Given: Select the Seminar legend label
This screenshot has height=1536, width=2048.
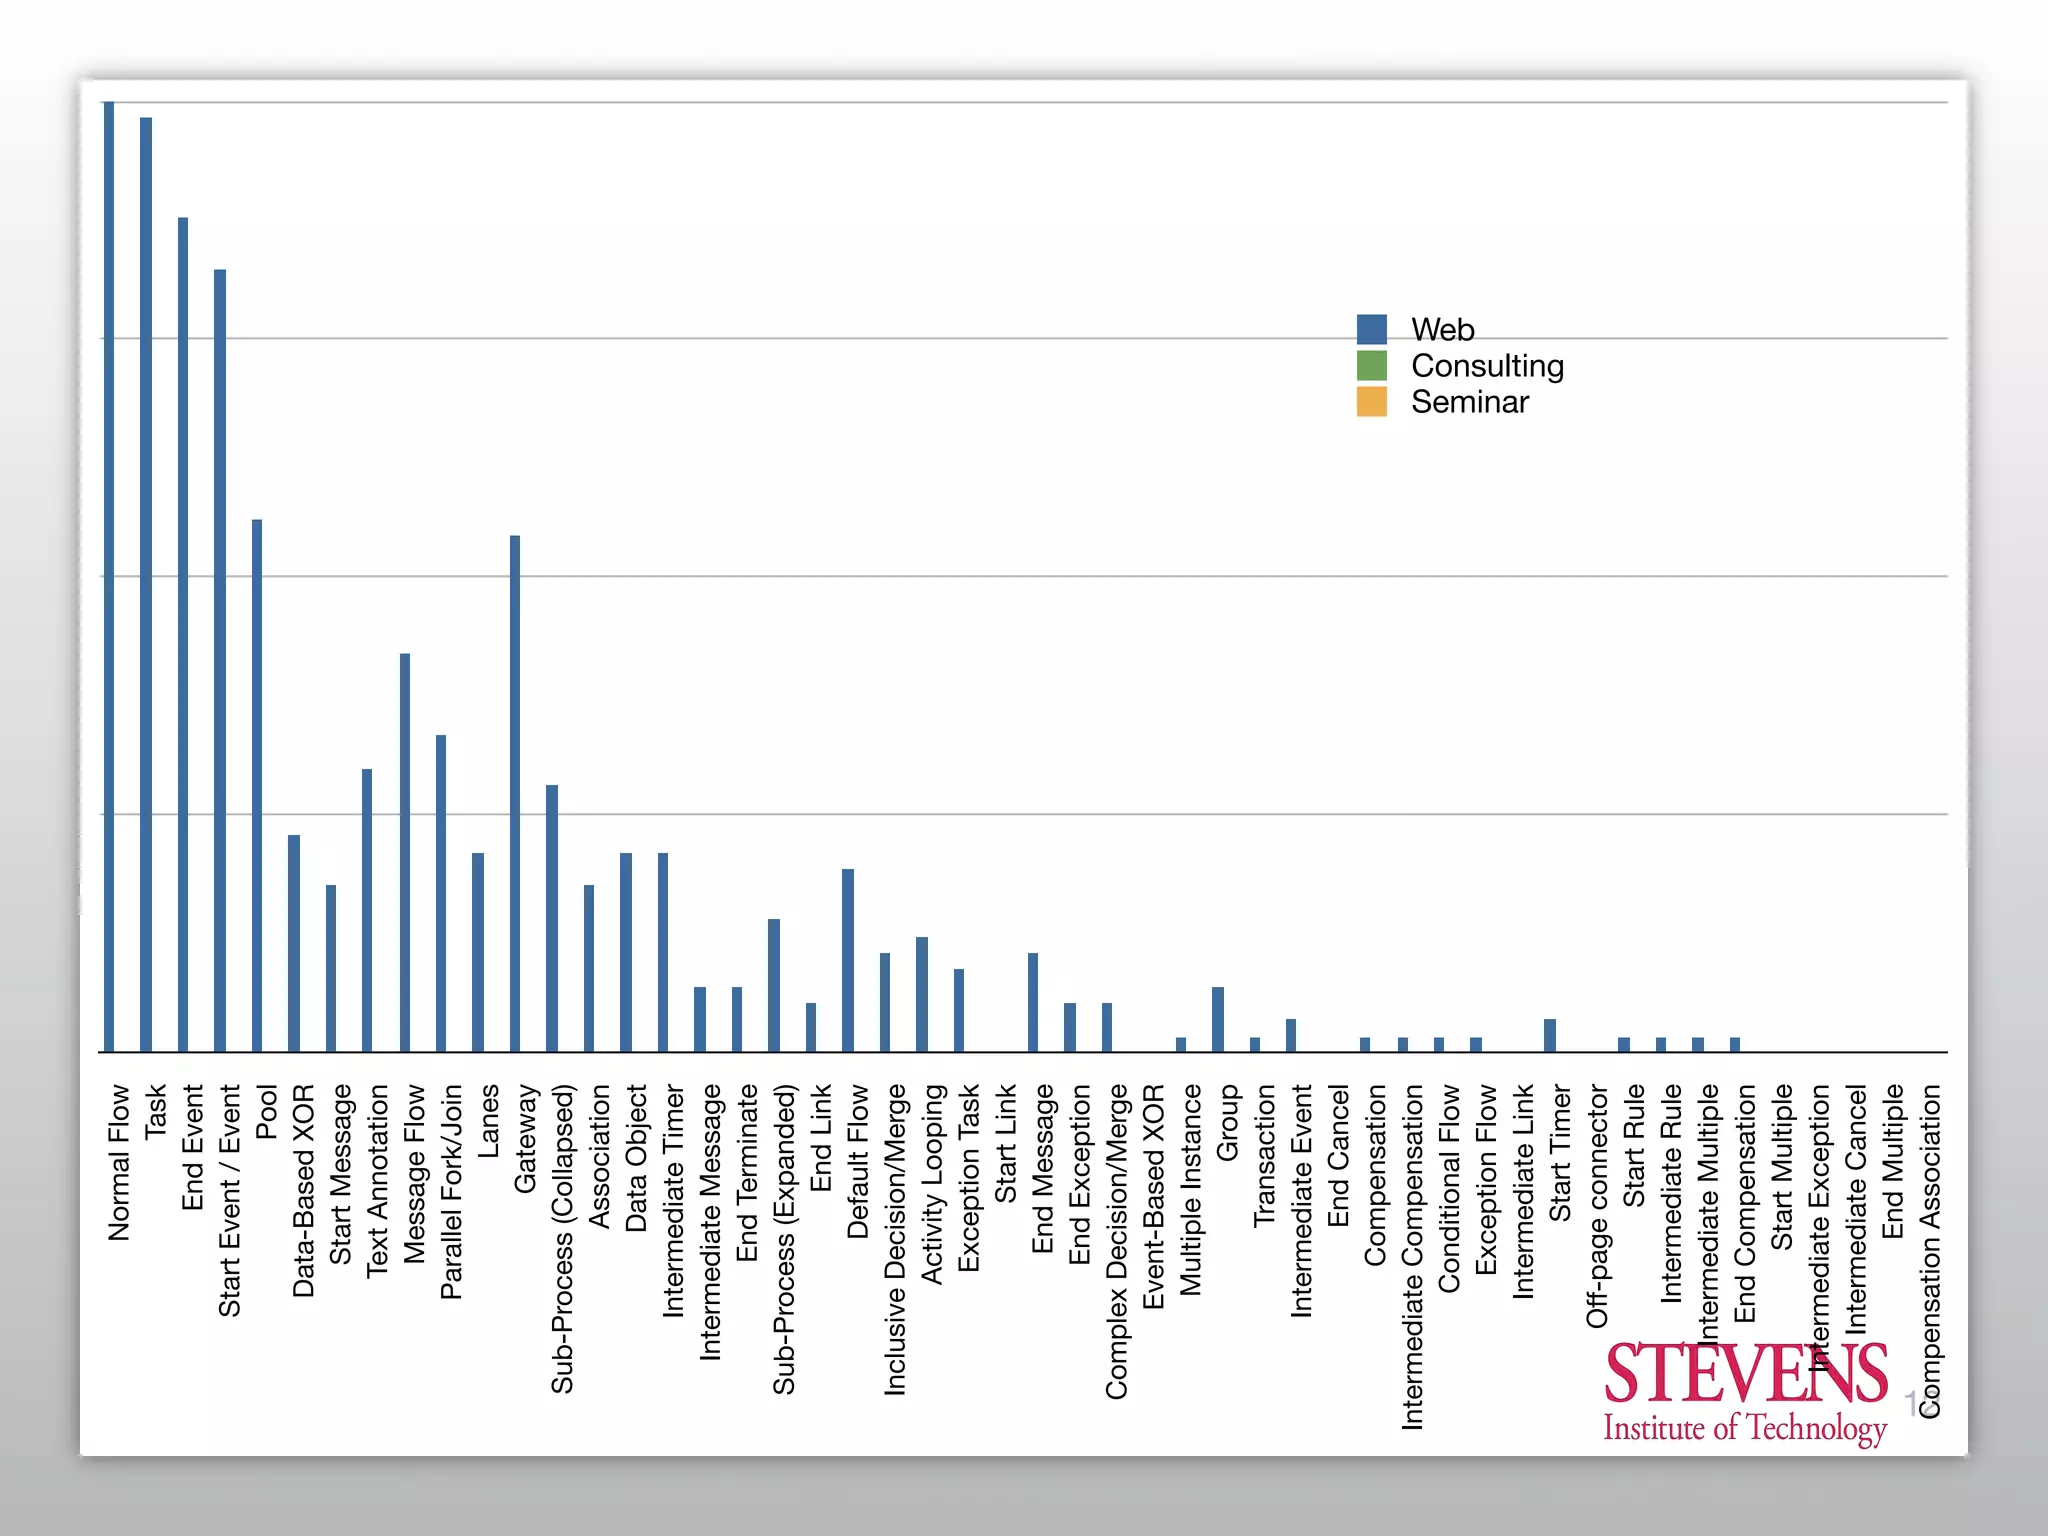Looking at the screenshot, I should click(1469, 402).
